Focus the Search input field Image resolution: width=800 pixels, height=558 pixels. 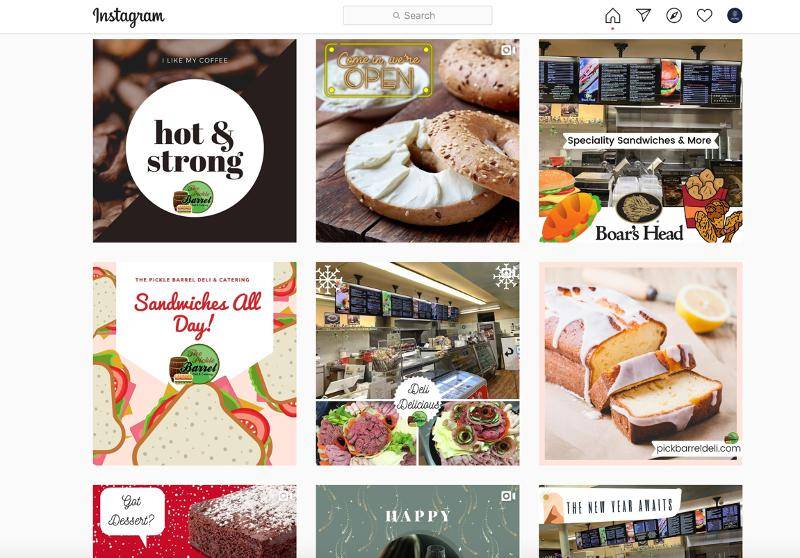pos(418,15)
